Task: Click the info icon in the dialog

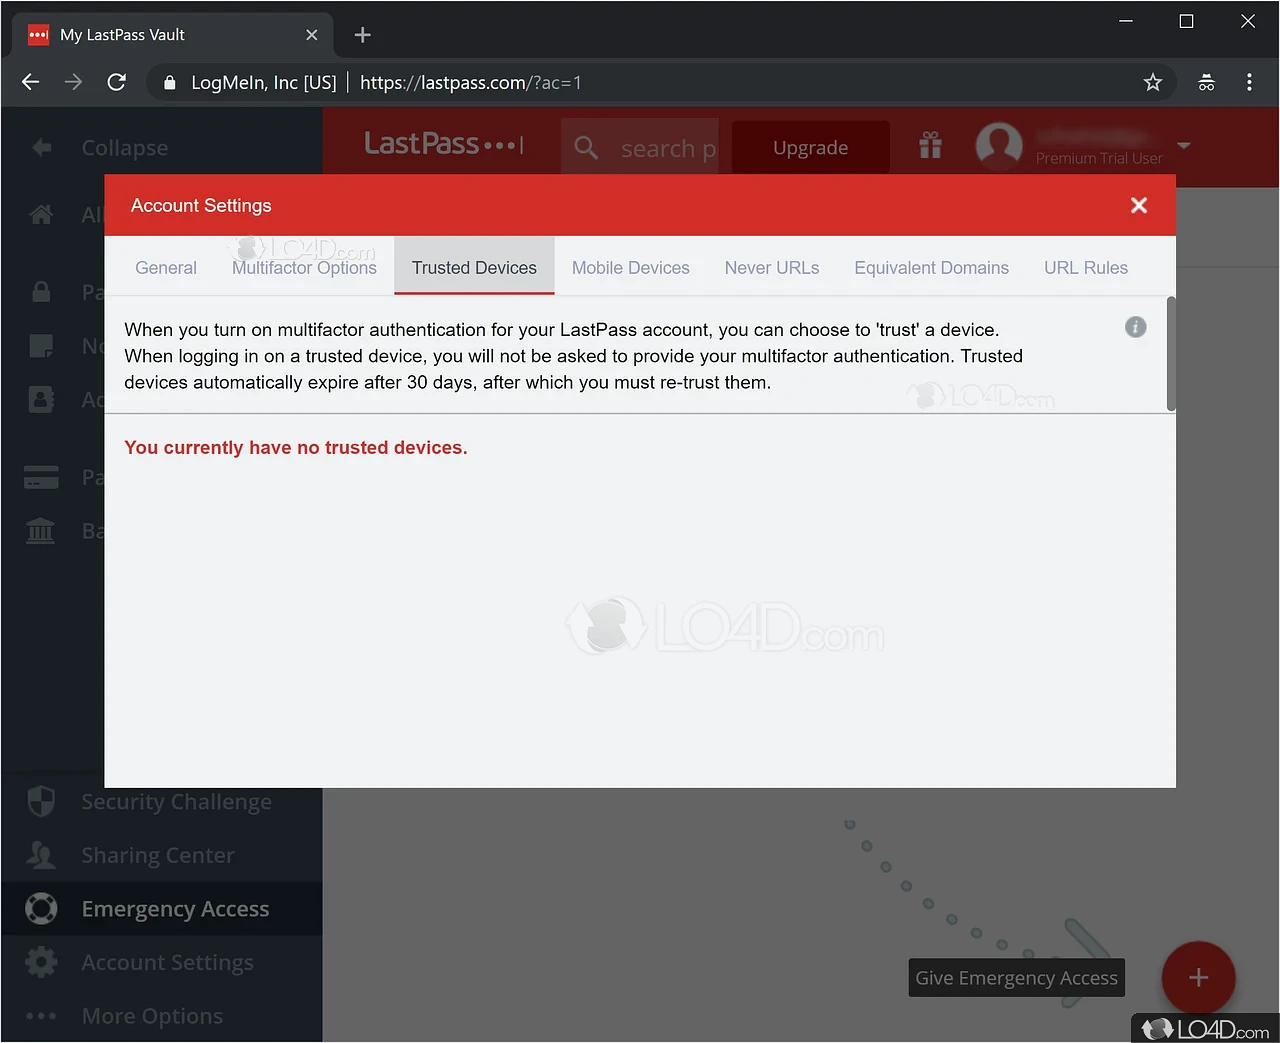Action: pos(1135,326)
